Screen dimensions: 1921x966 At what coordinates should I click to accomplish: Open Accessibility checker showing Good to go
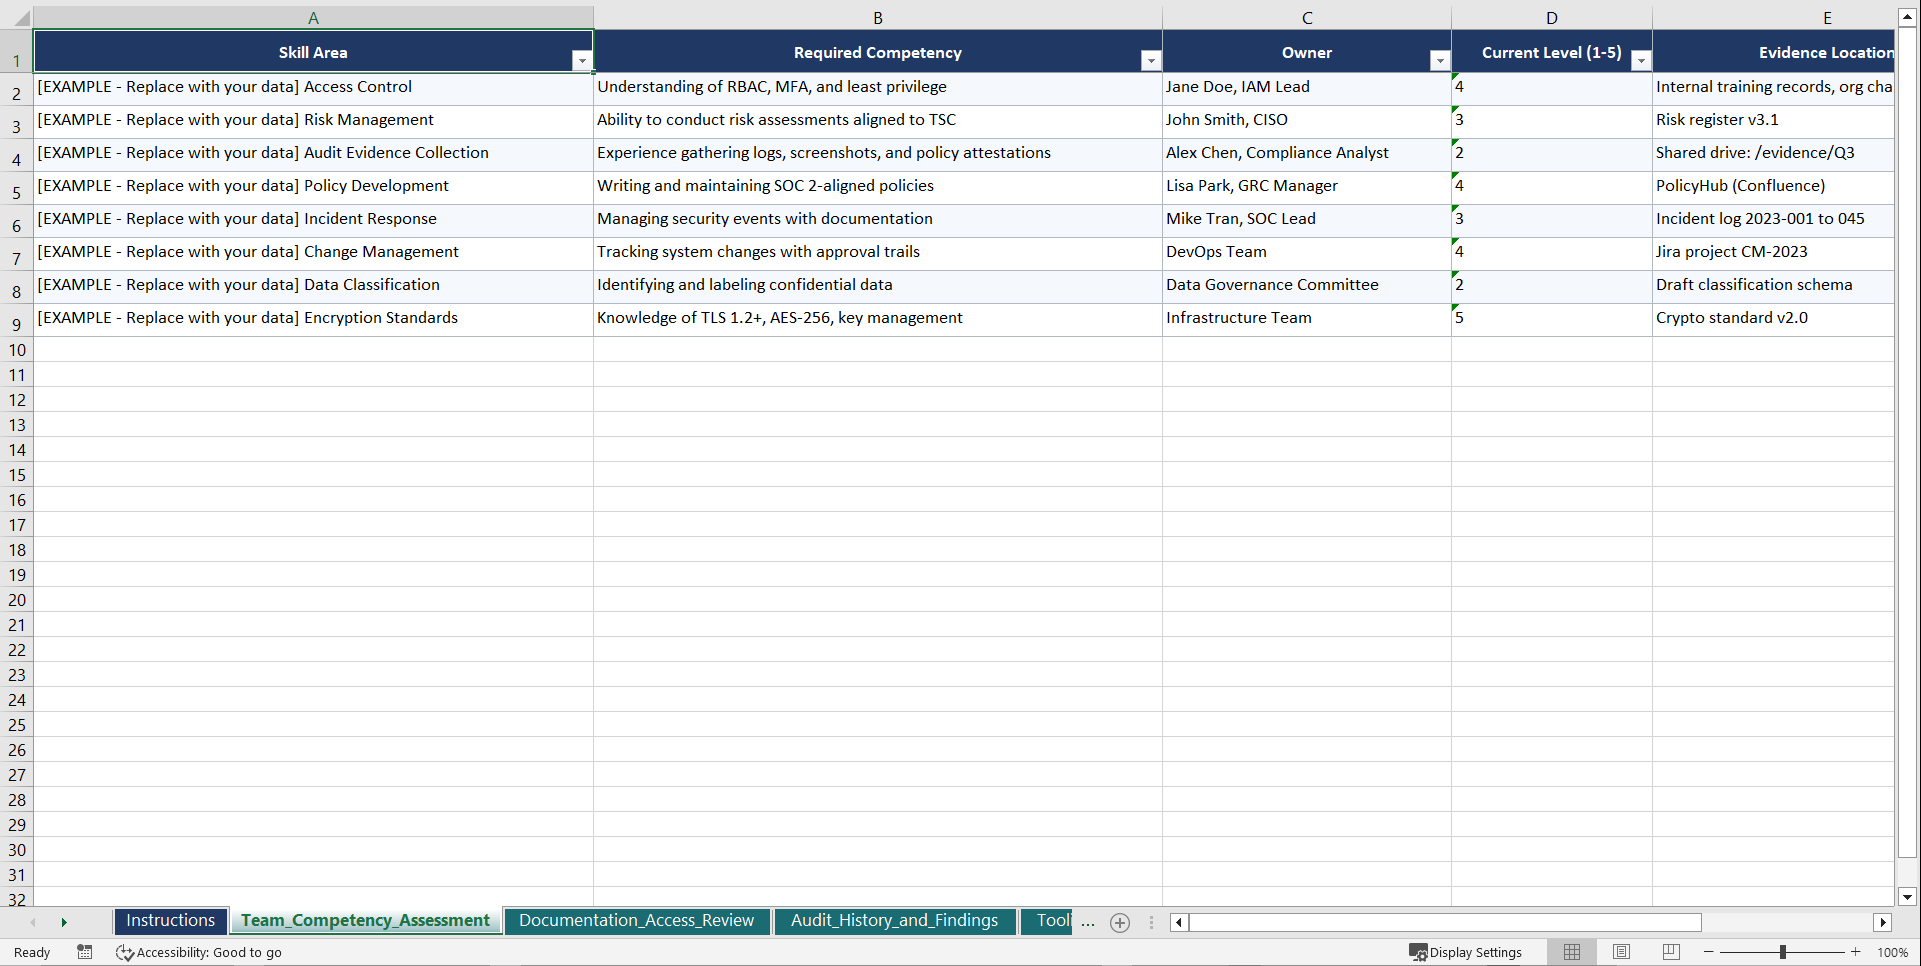(198, 952)
